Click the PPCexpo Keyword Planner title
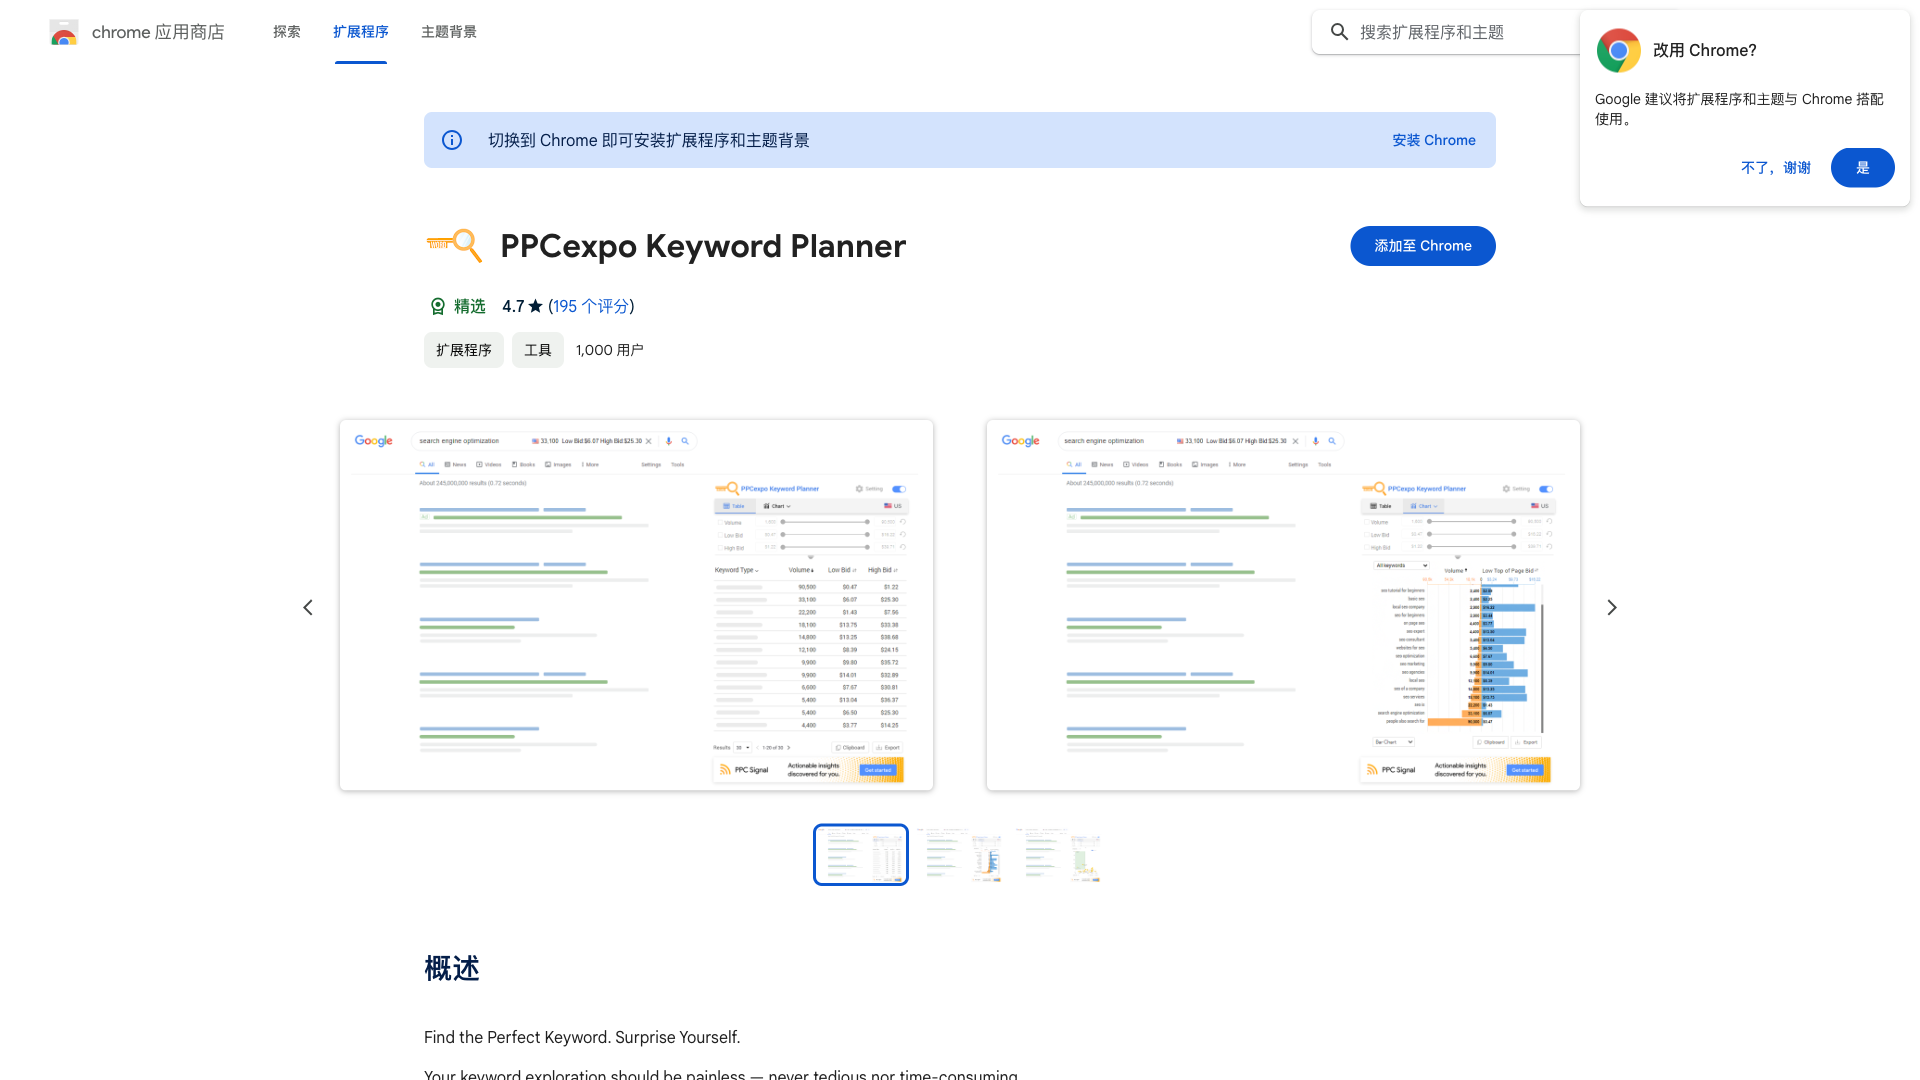1920x1080 pixels. pos(703,246)
